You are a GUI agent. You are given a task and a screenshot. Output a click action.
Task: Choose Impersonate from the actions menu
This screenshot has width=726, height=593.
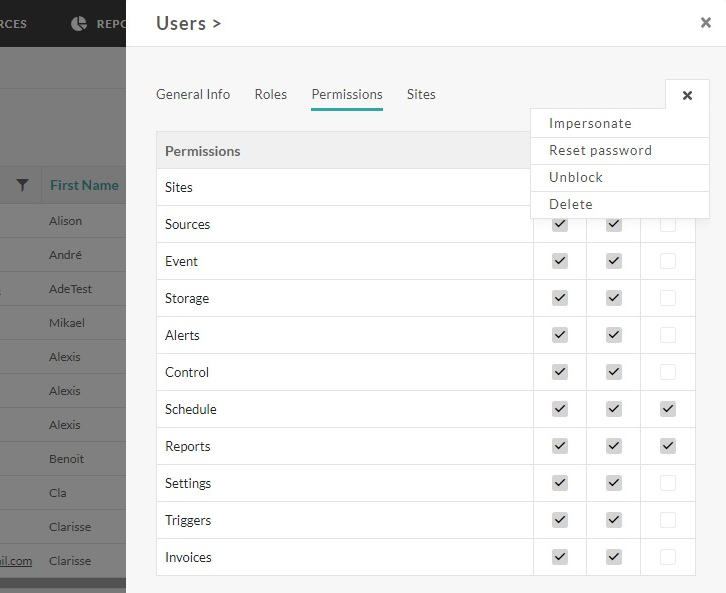(x=590, y=124)
